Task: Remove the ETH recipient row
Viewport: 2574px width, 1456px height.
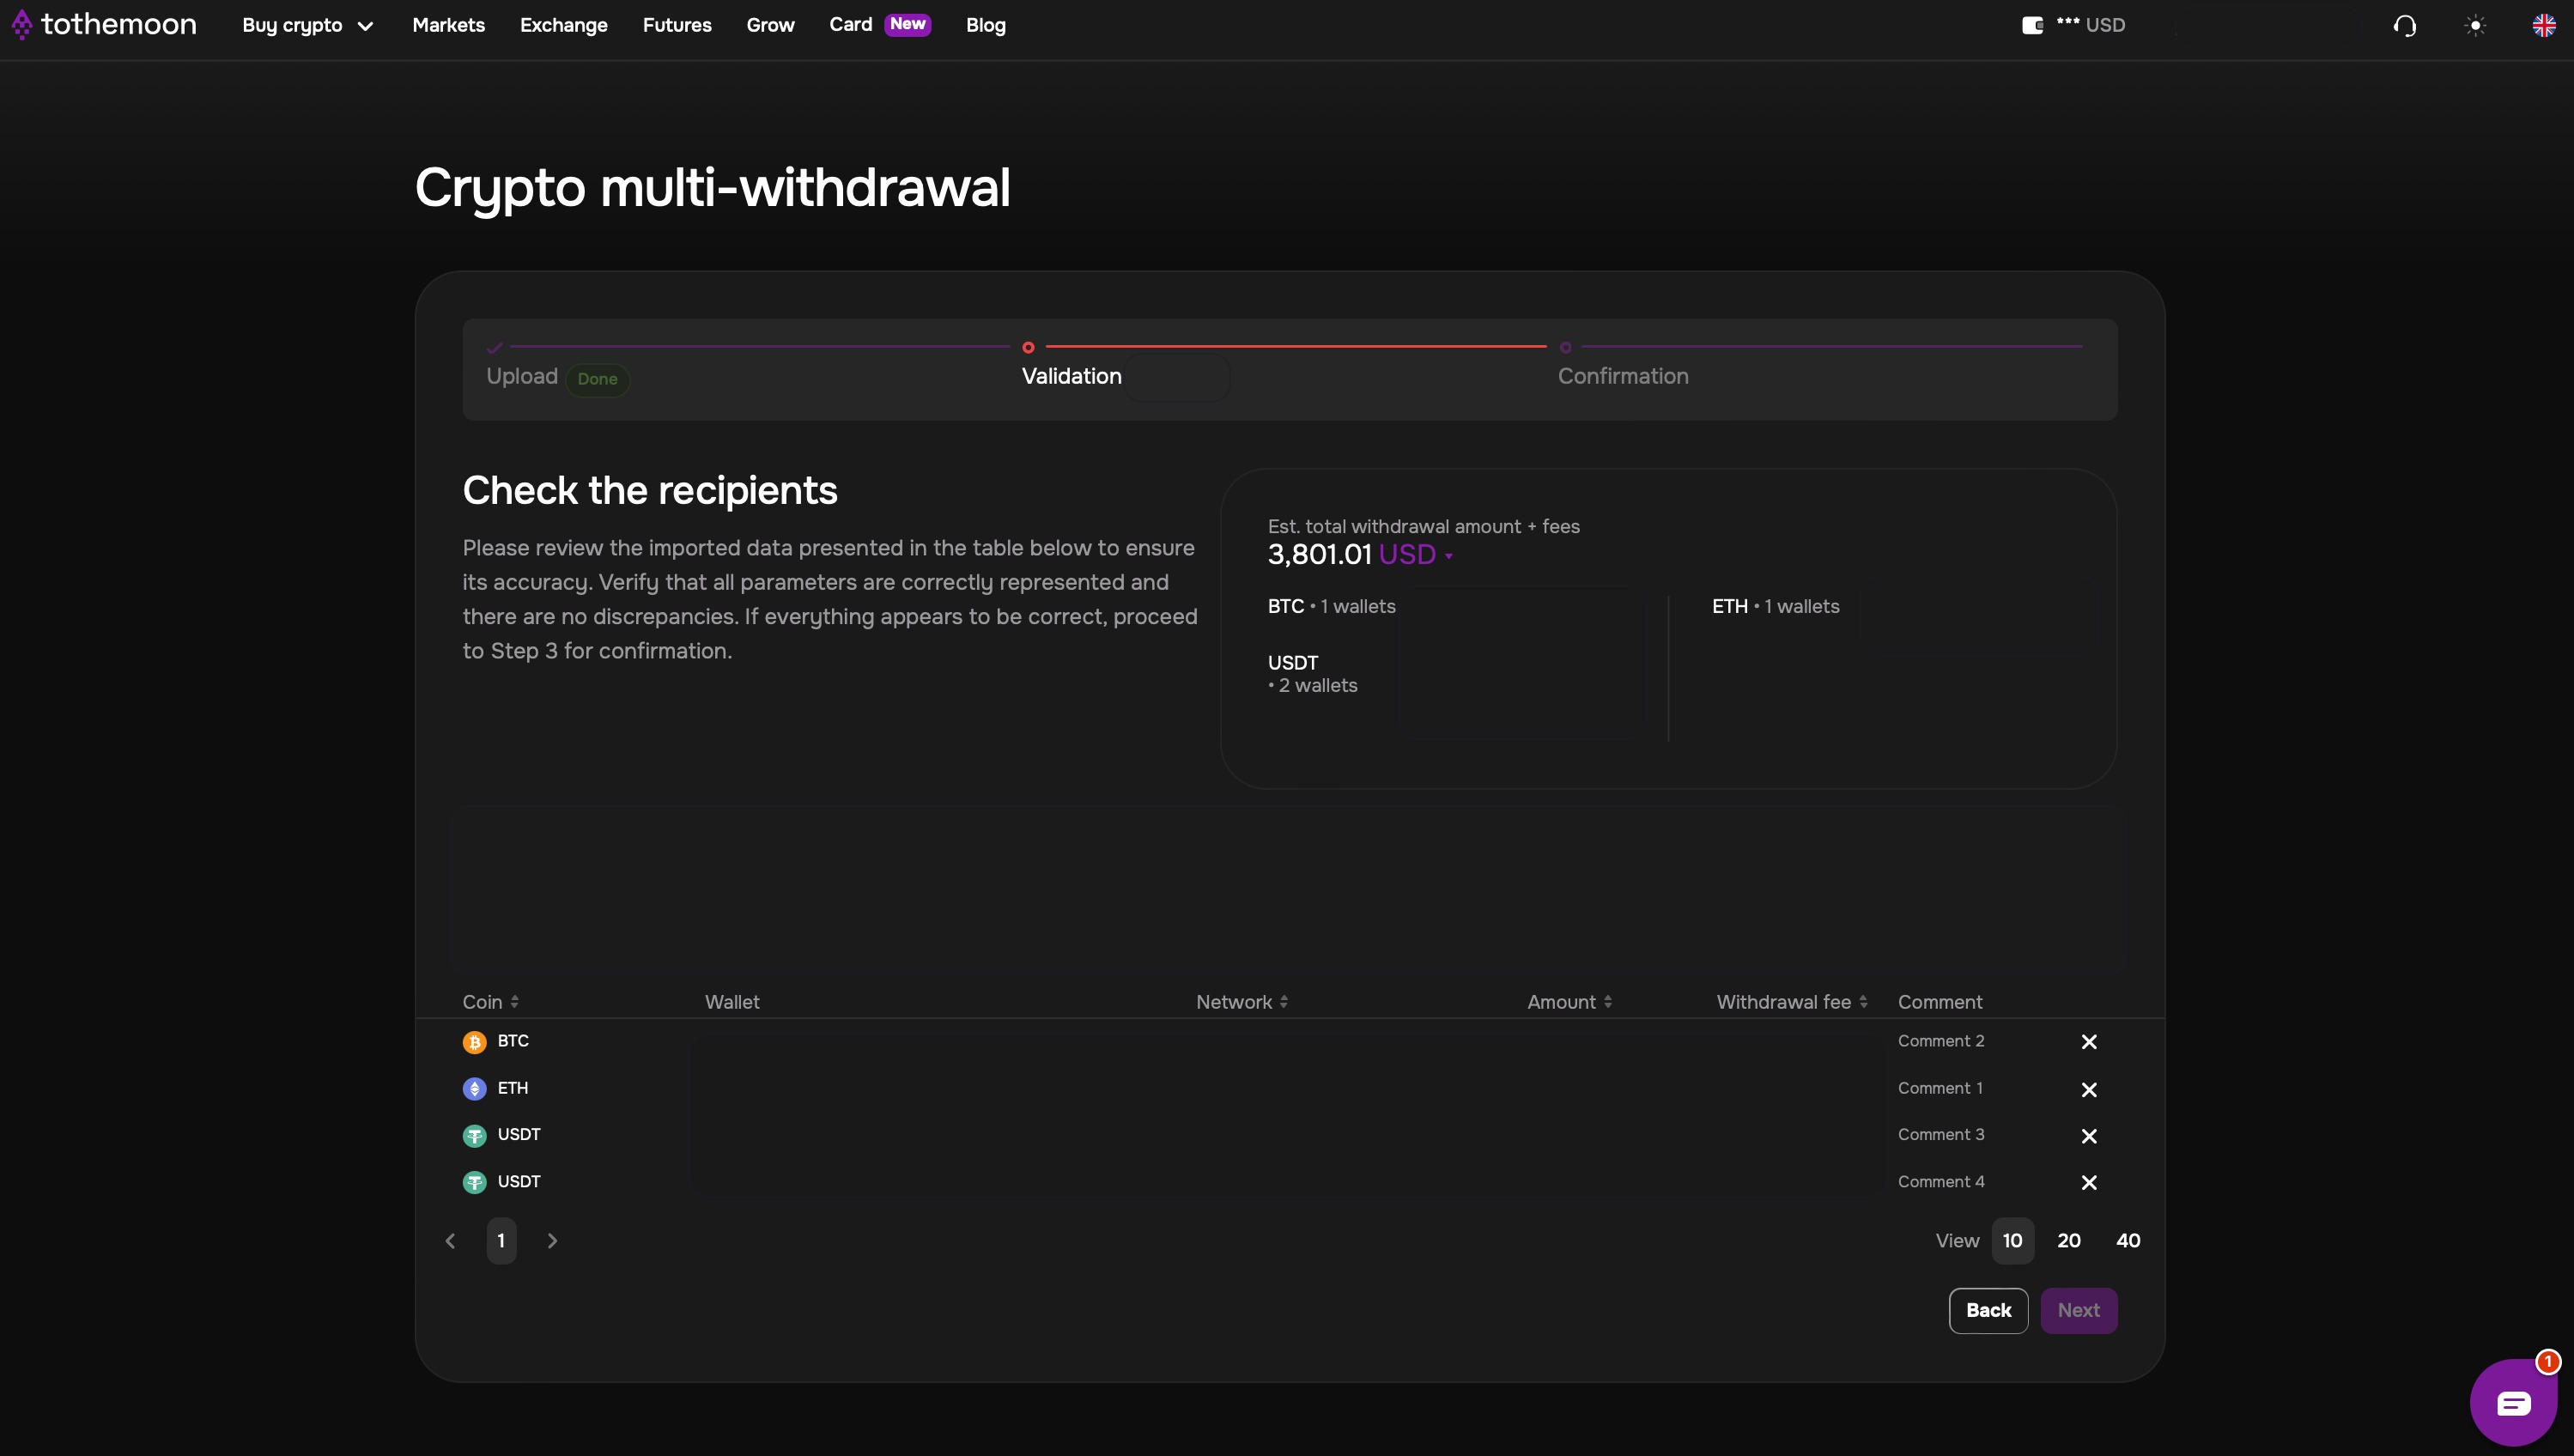Action: [2088, 1089]
